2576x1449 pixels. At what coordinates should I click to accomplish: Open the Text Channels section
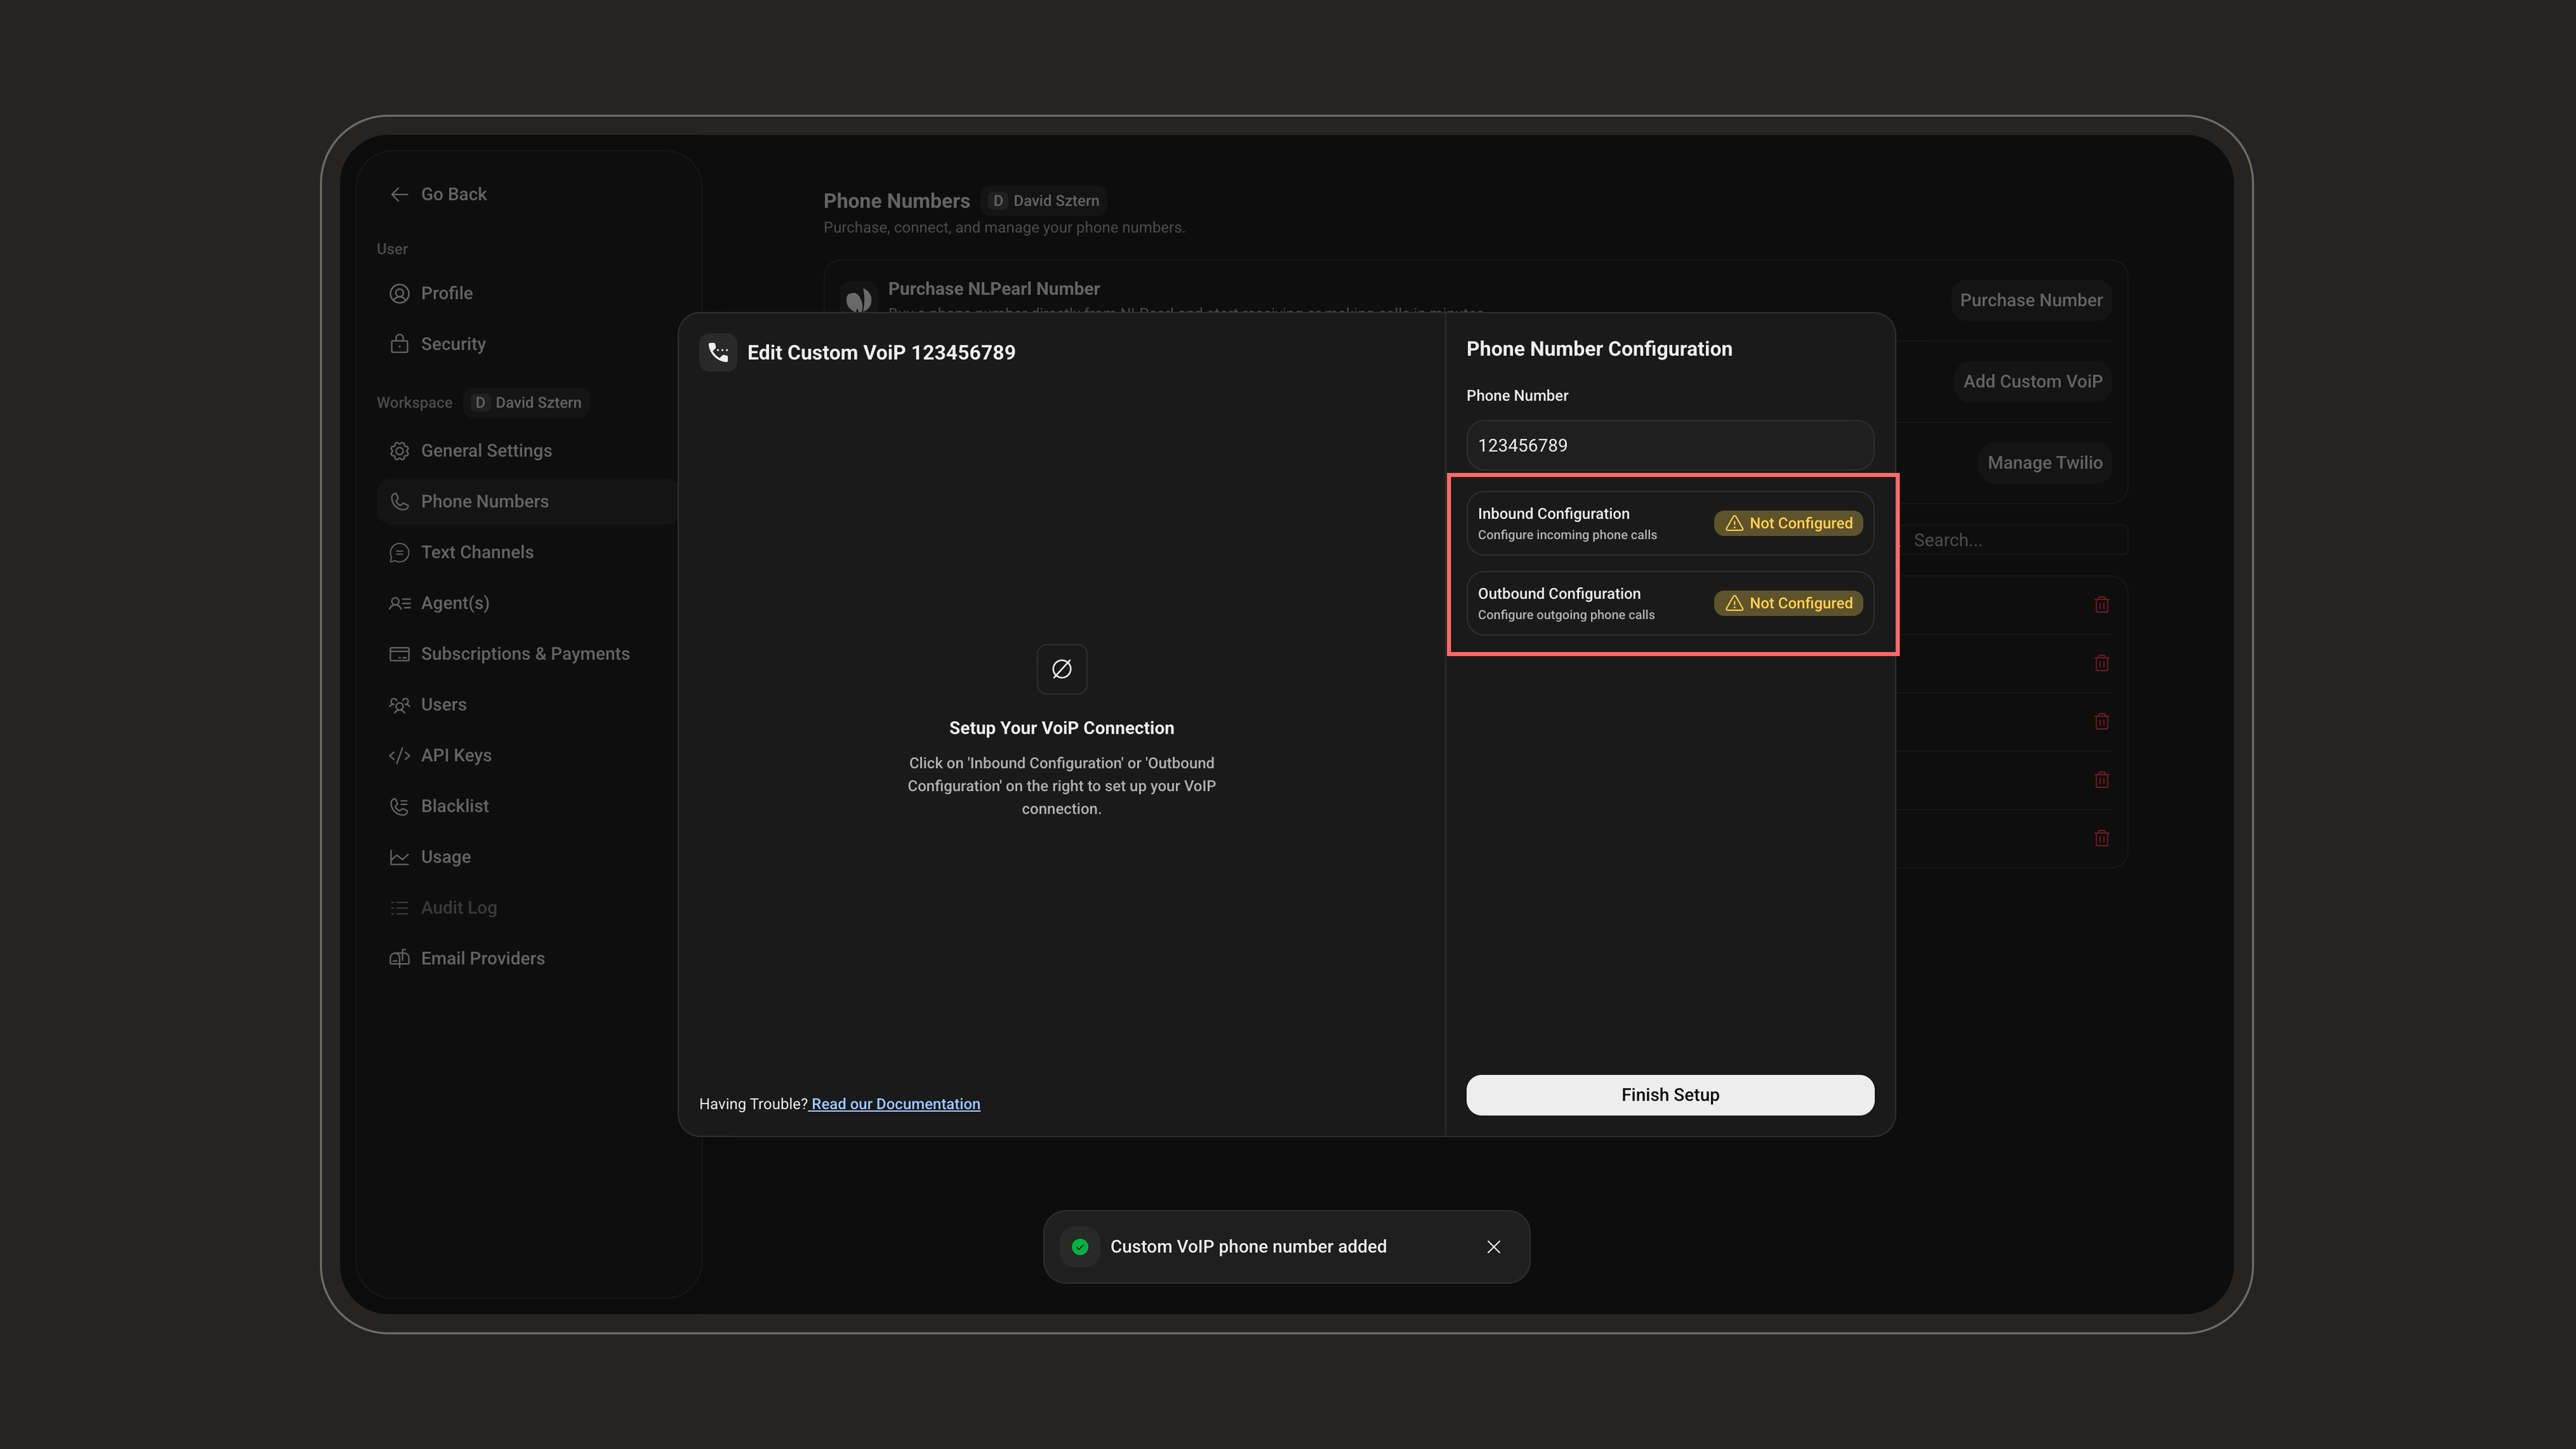point(477,553)
